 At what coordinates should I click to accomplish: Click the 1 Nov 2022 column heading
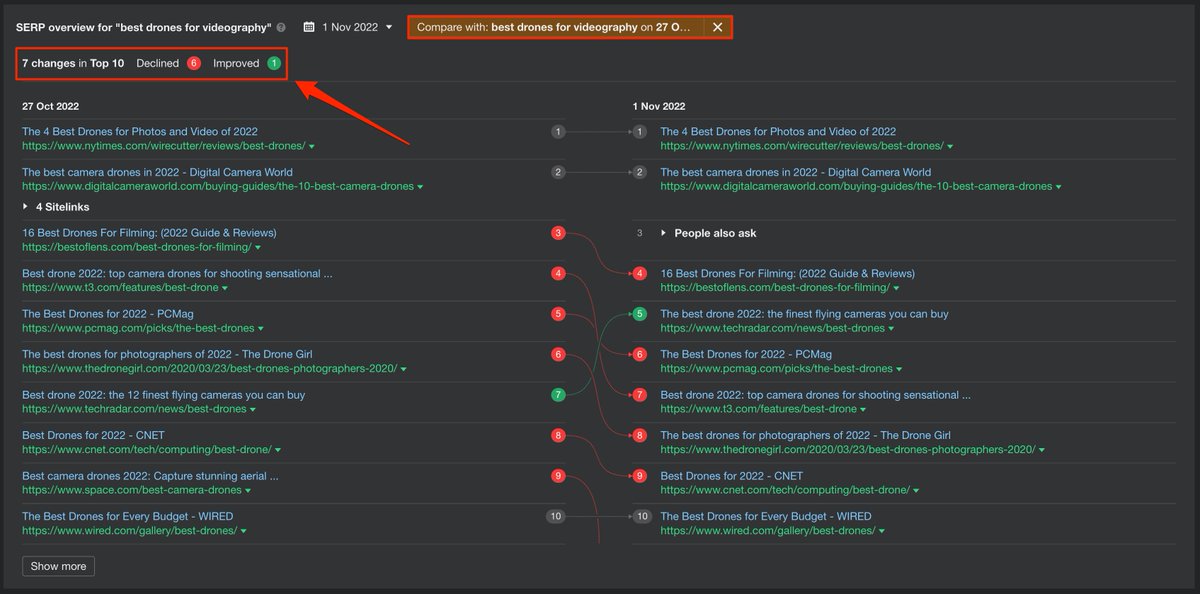[659, 105]
